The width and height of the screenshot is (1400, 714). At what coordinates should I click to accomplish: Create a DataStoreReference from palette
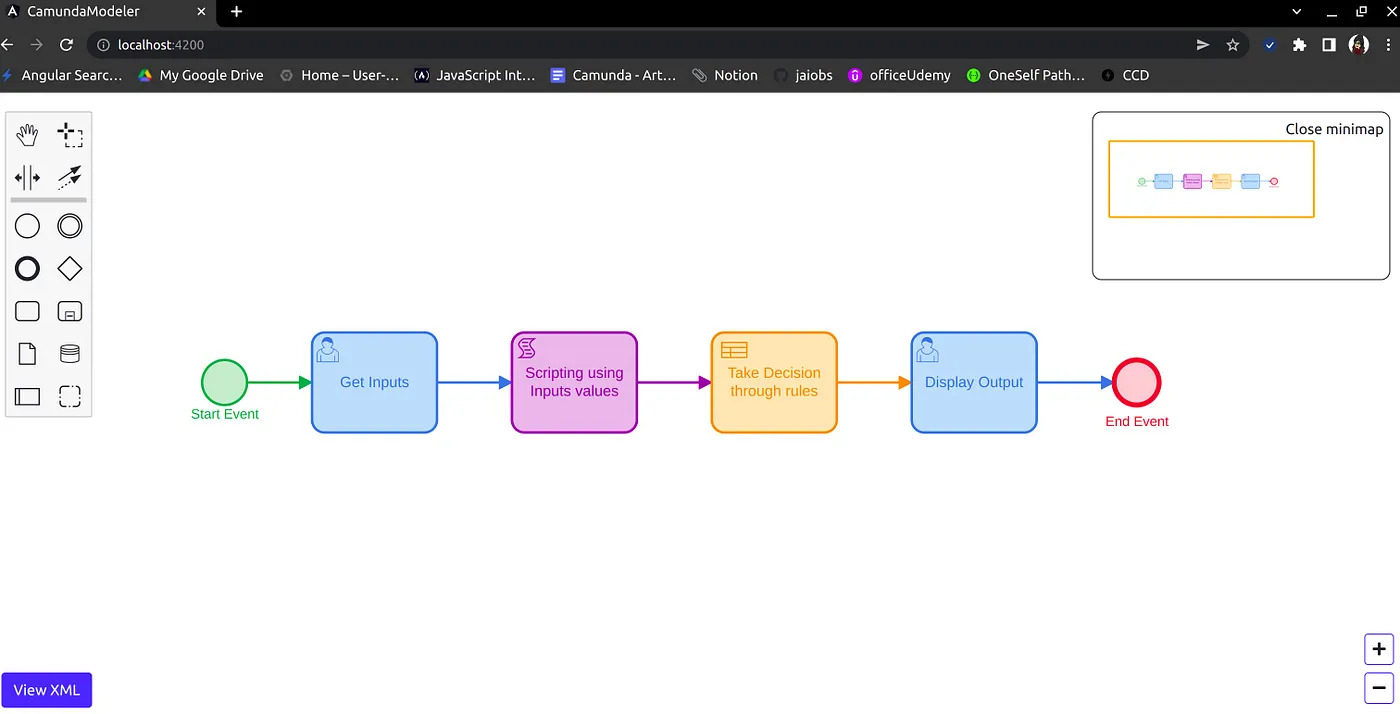coord(70,354)
